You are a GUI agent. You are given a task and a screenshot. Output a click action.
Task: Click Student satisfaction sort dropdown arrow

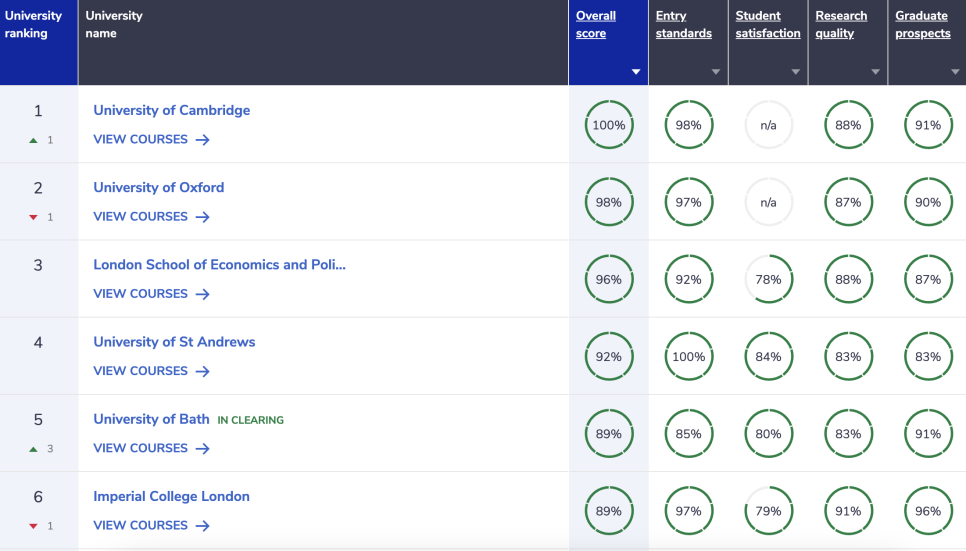[795, 72]
